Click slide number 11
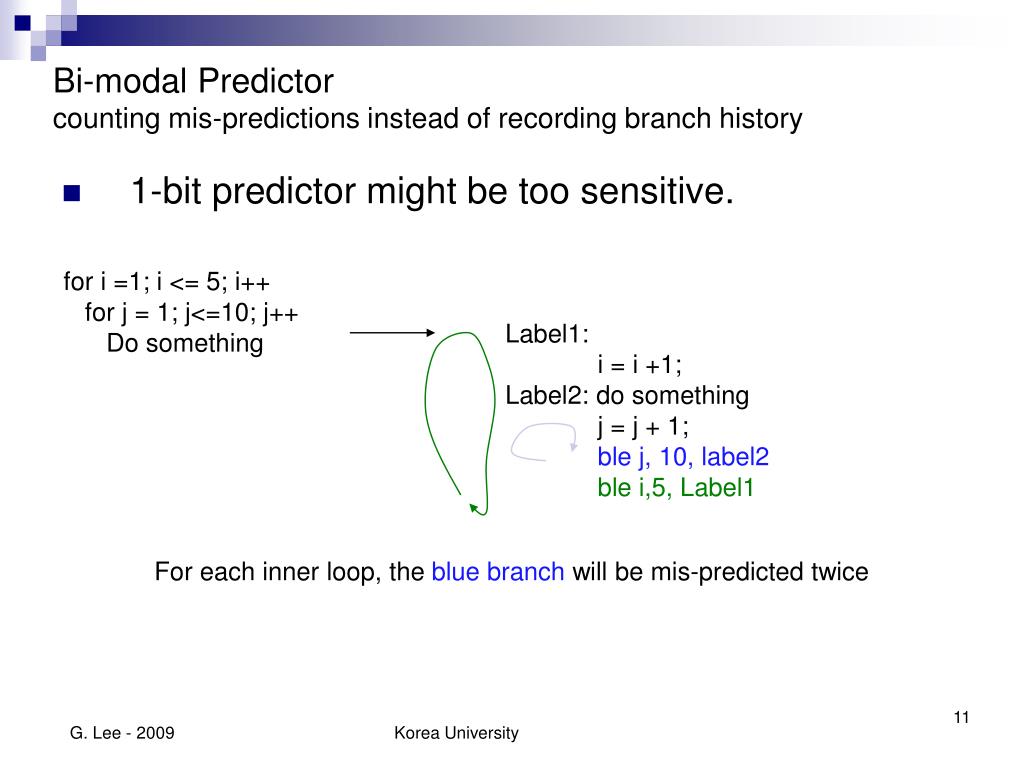This screenshot has height=768, width=1024. tap(961, 718)
